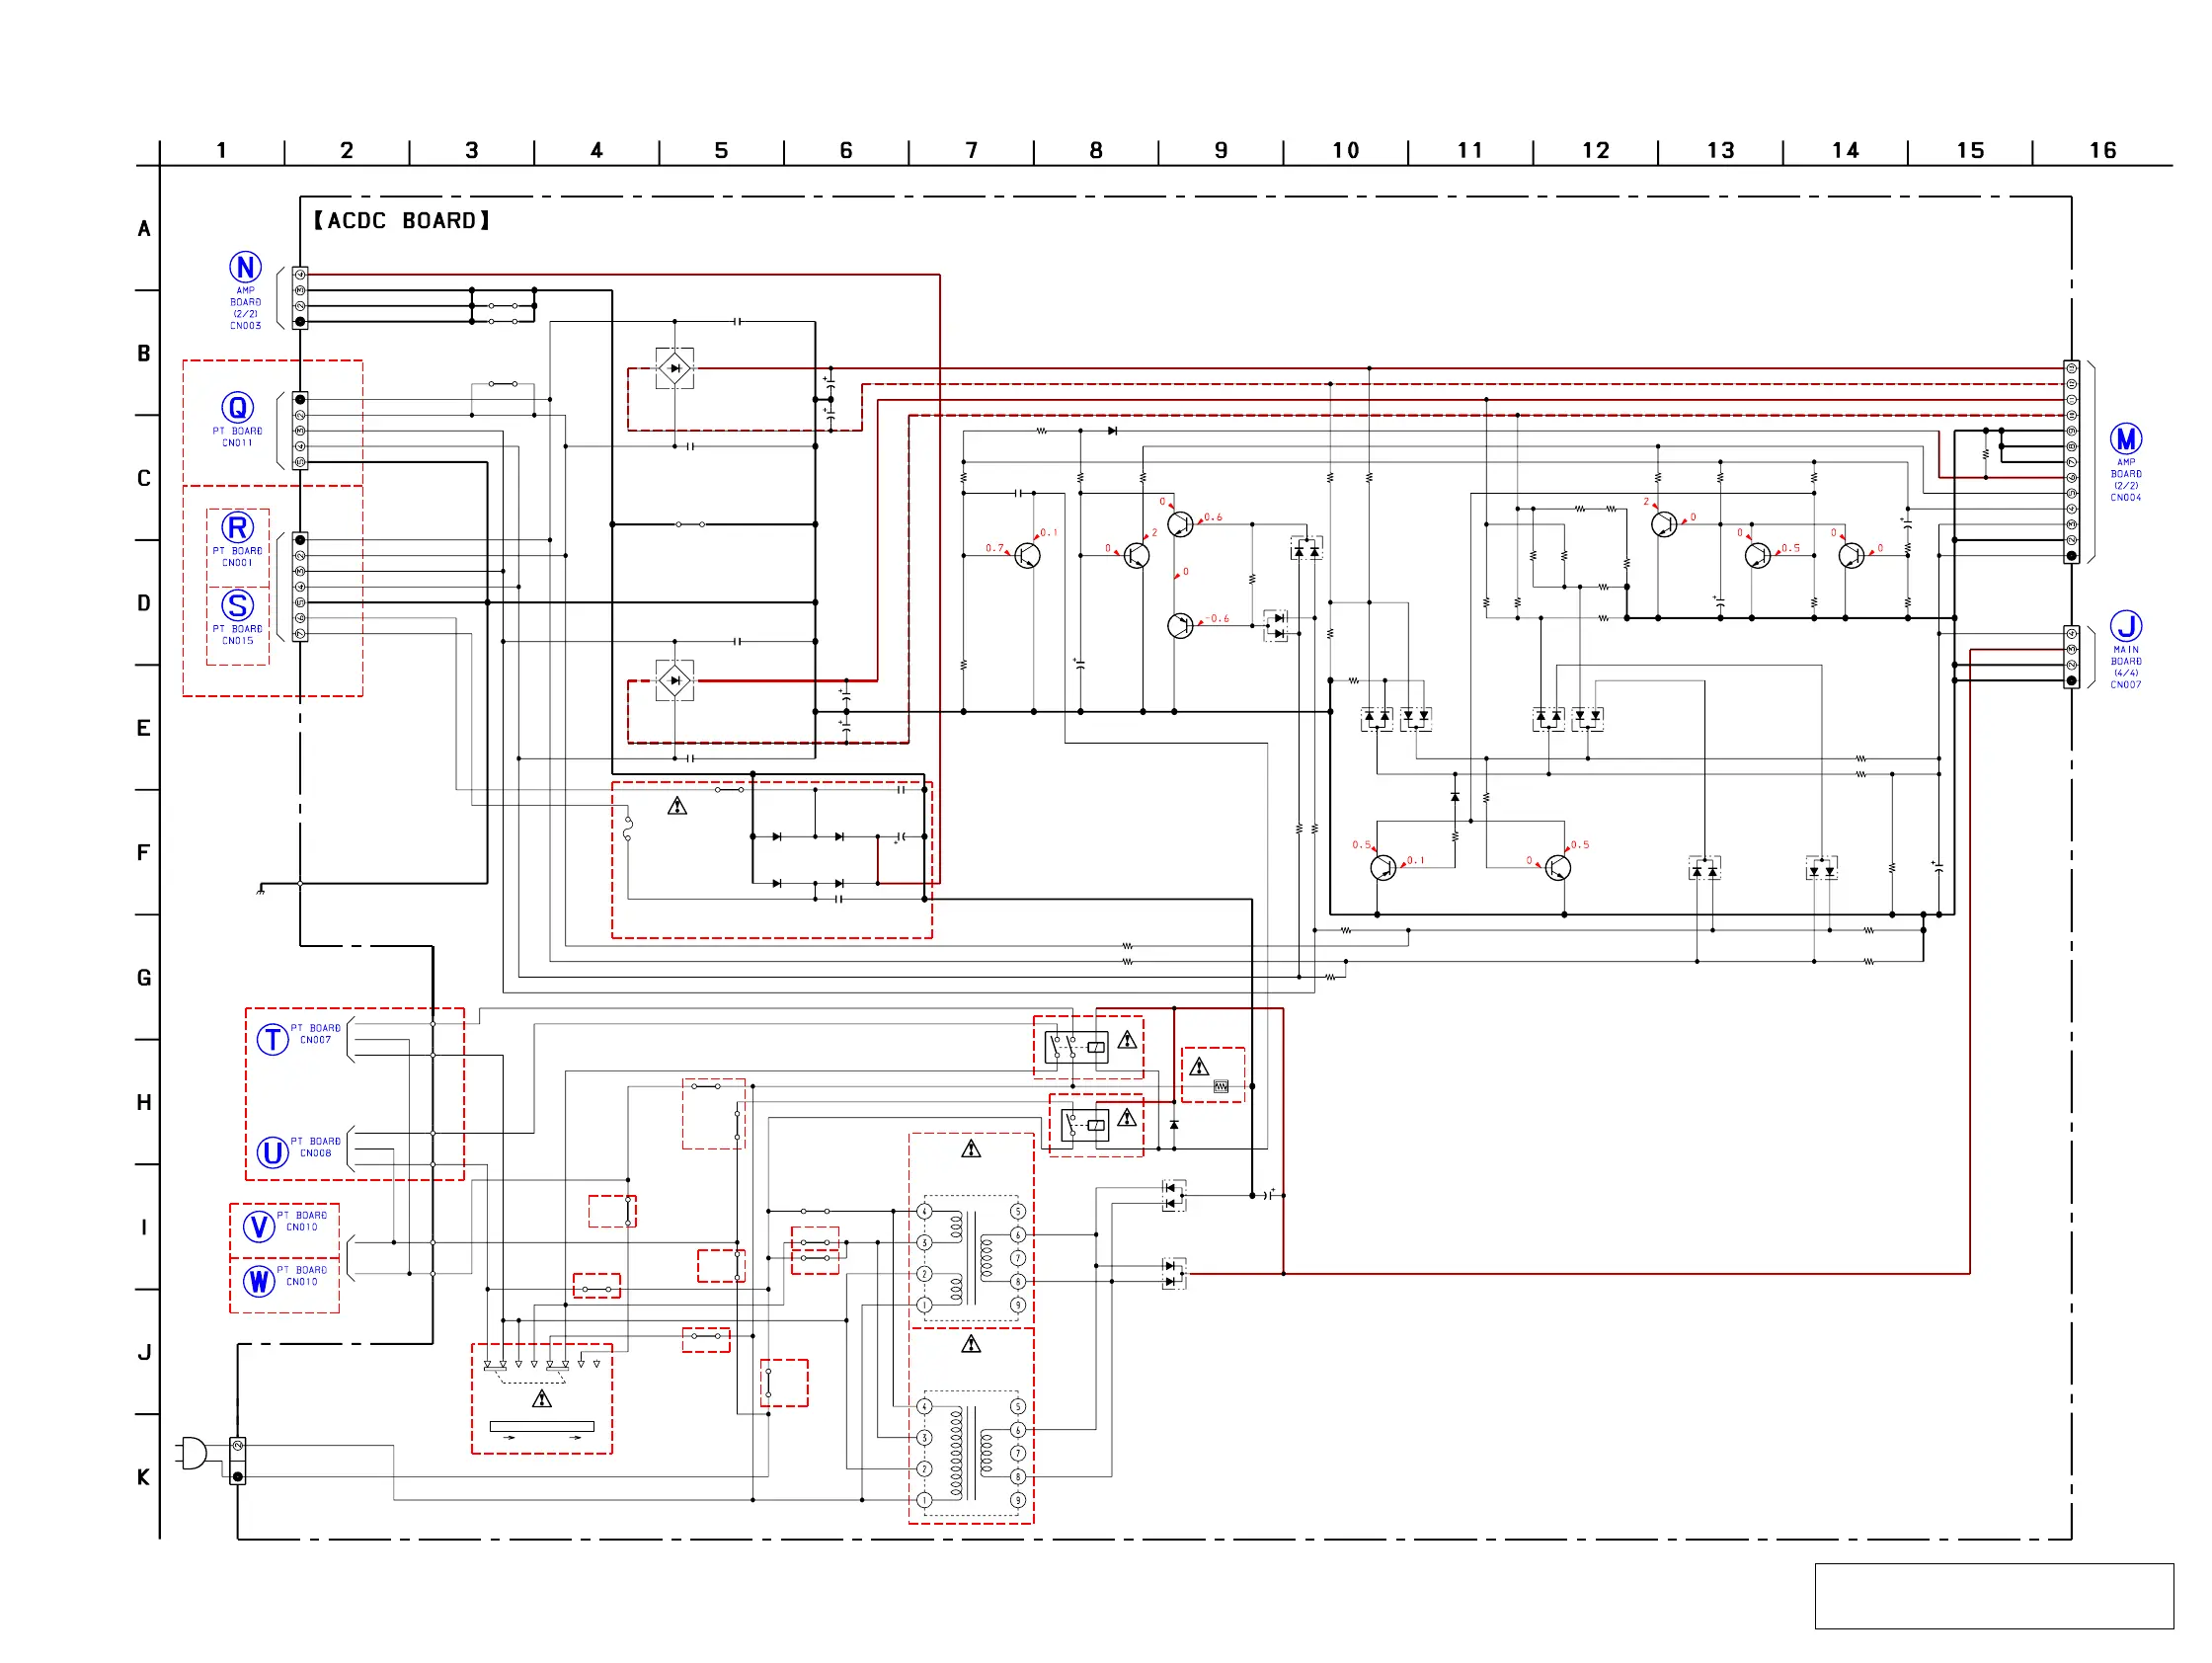Click the circled W PT BOARD marker
The height and width of the screenshot is (1663, 2212).
259,1280
